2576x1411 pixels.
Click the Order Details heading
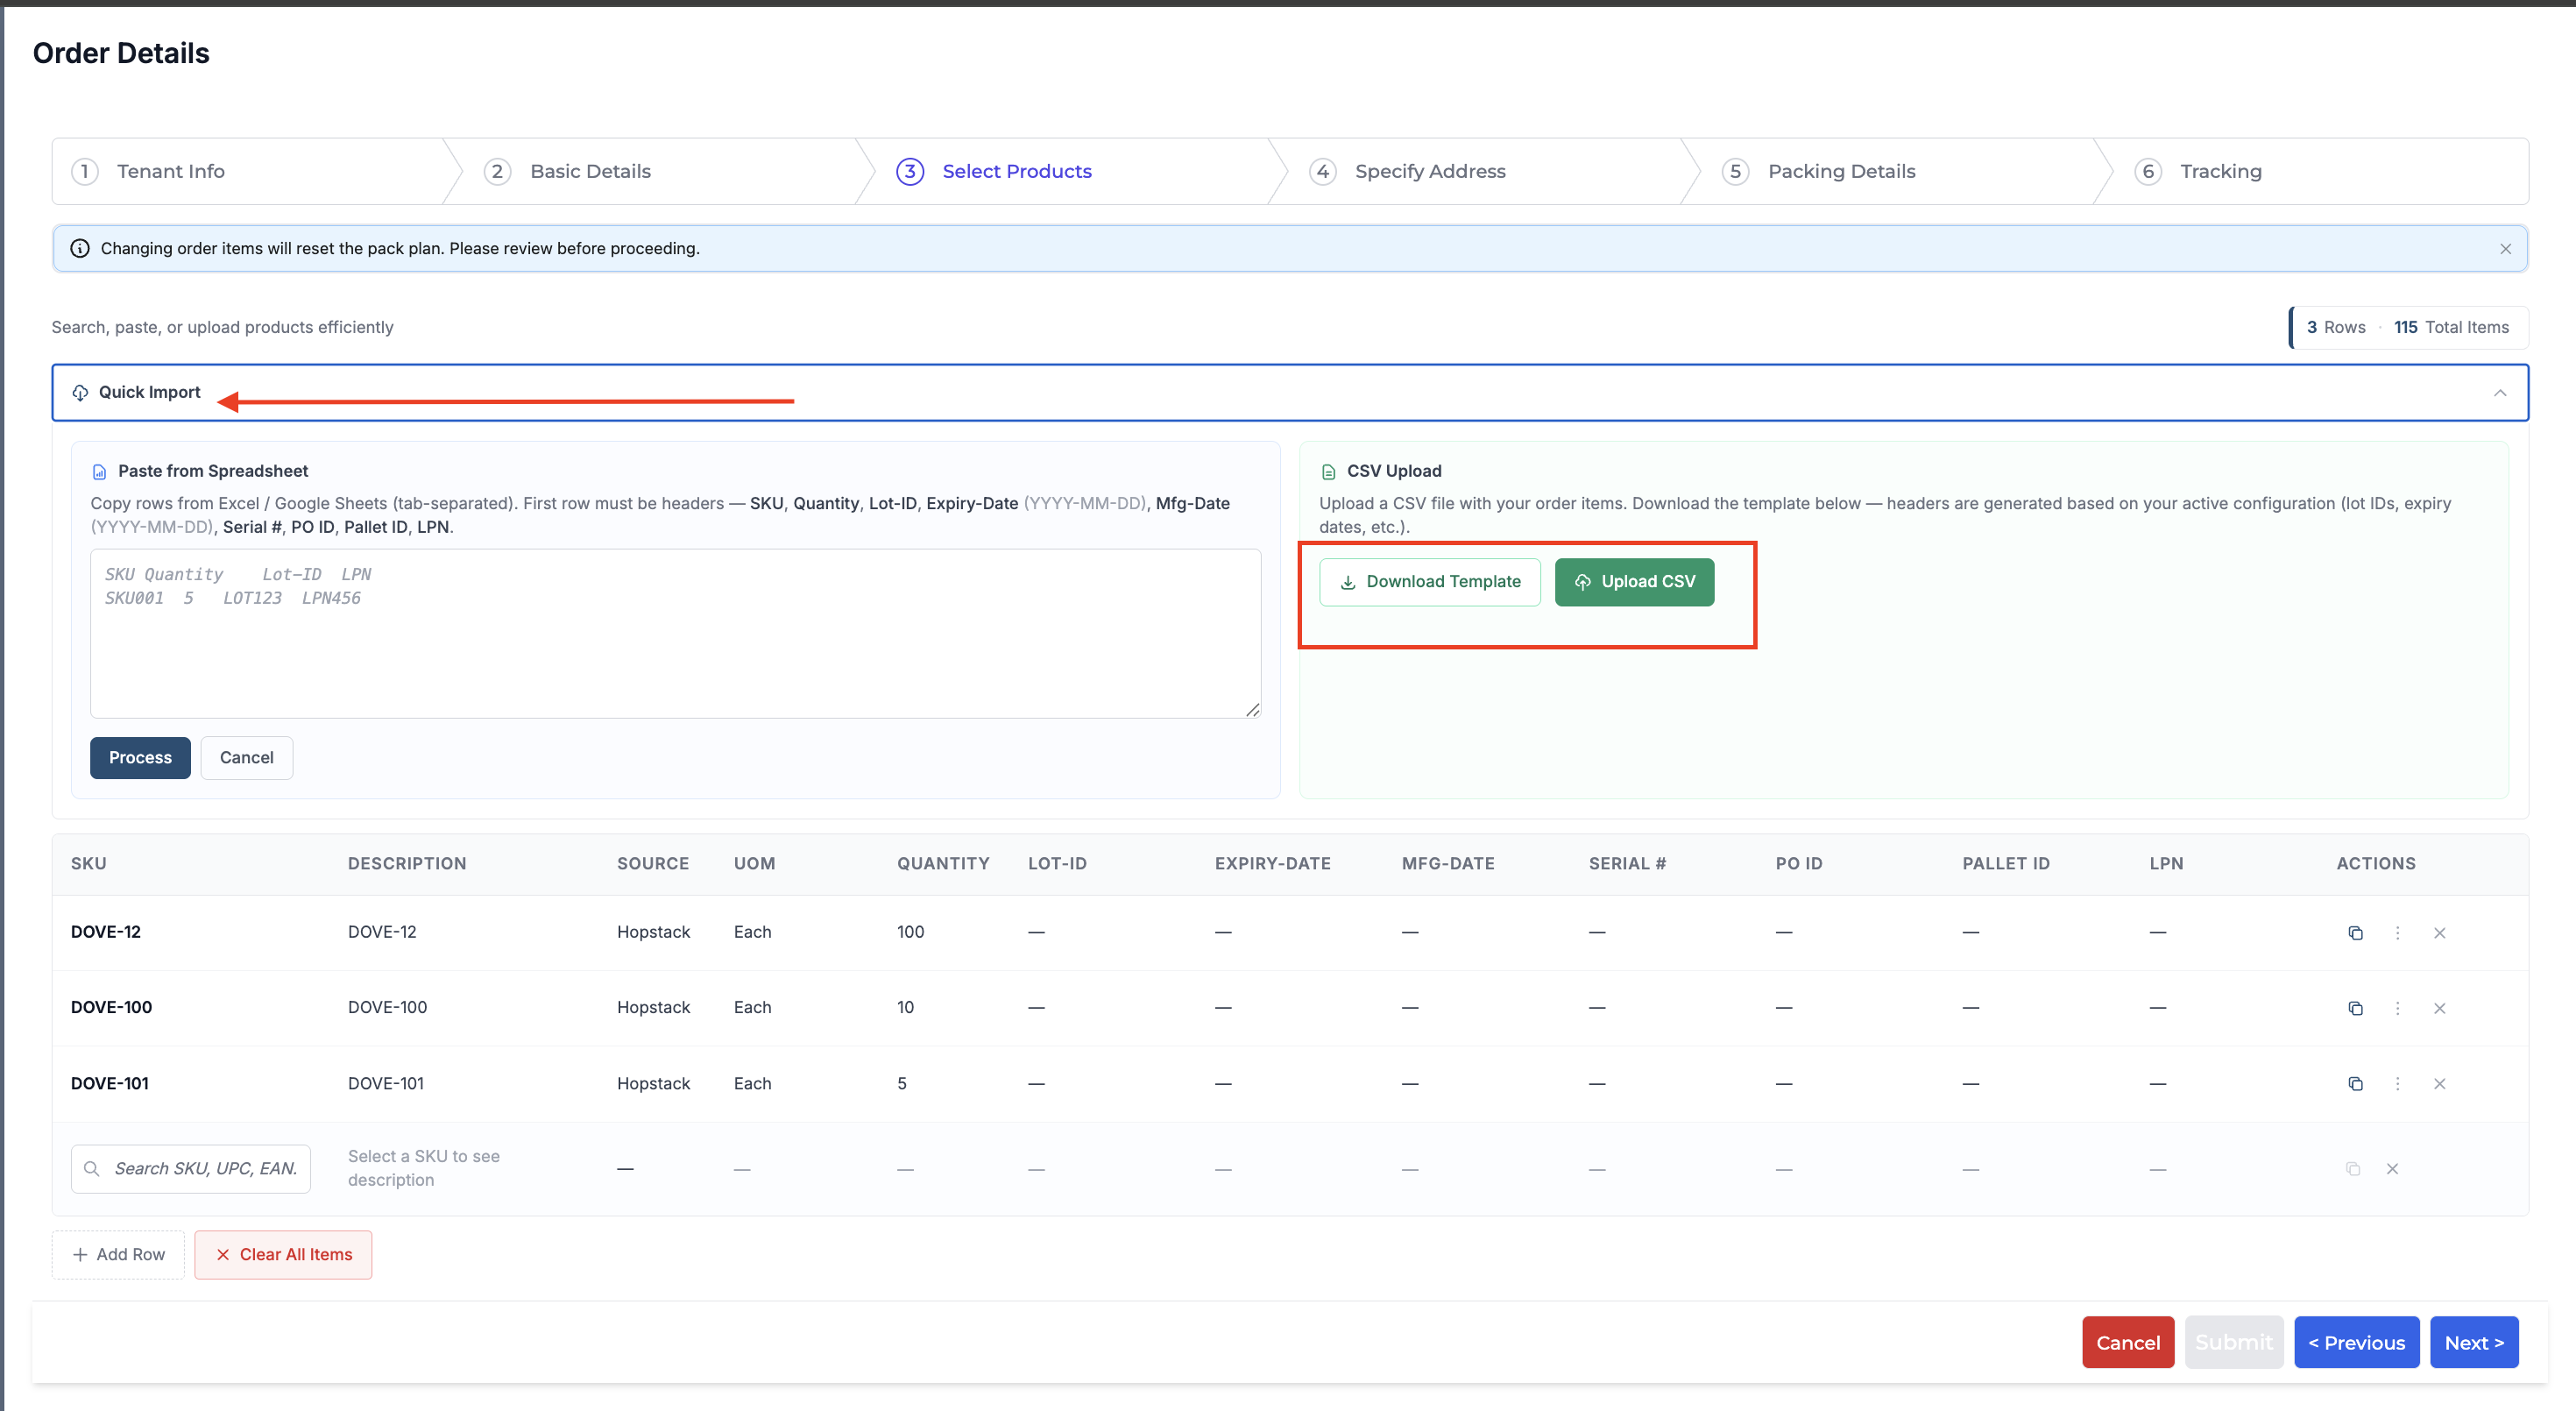point(121,53)
